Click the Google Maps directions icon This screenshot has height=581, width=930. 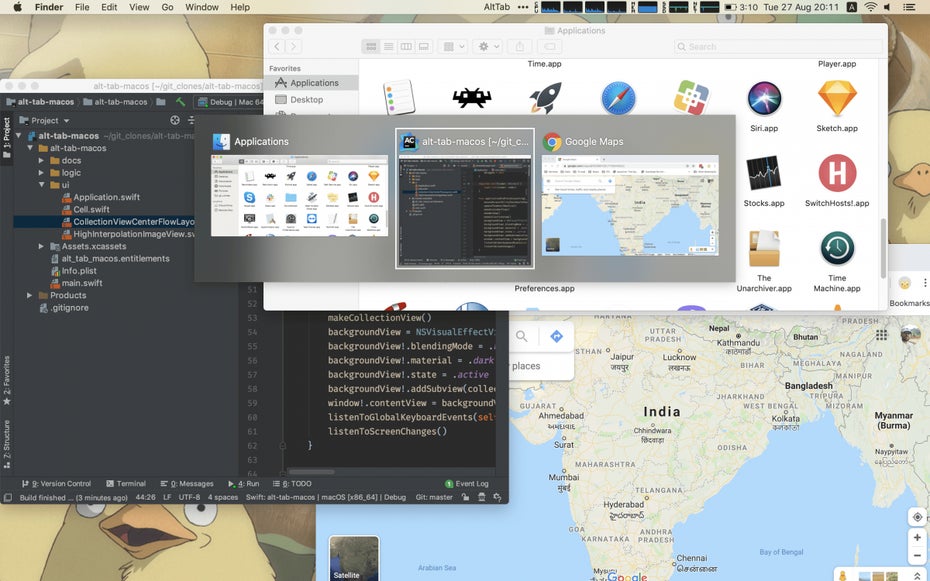pos(557,337)
